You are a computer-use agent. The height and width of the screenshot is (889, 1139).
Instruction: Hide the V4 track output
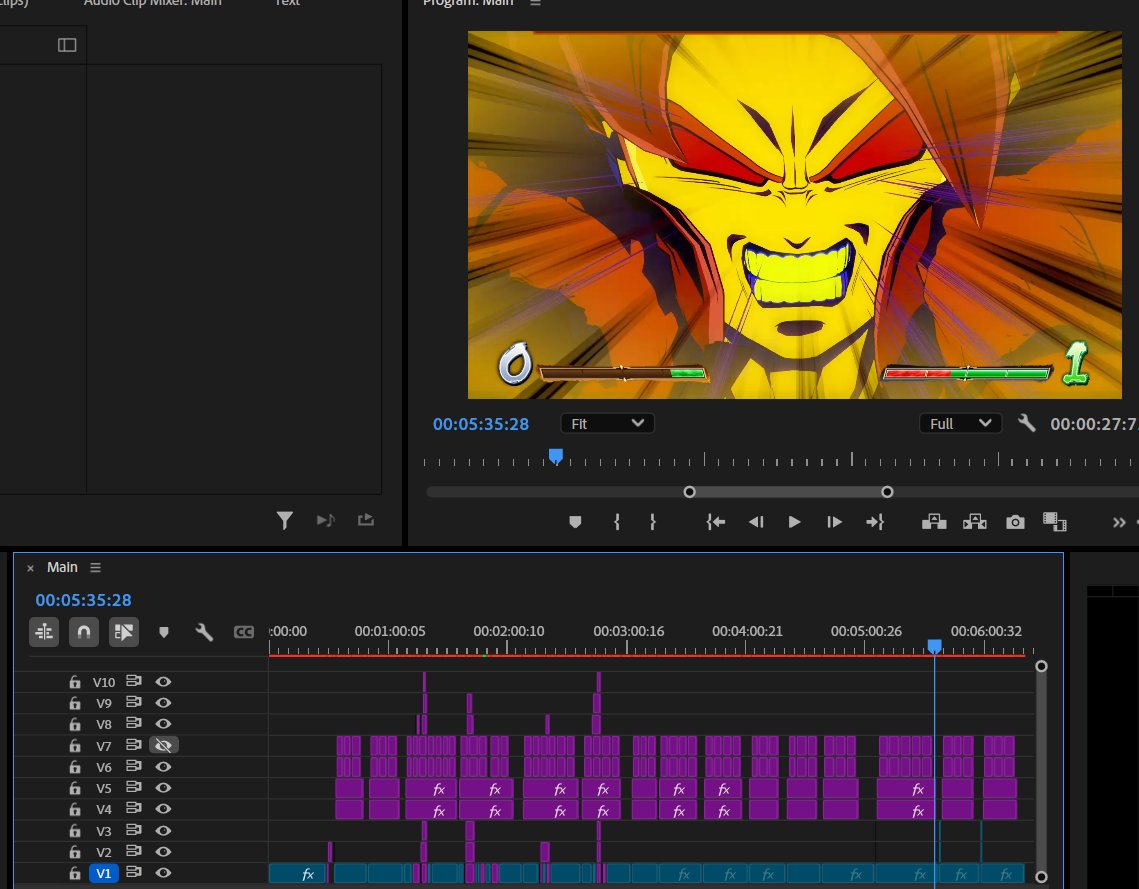(163, 808)
